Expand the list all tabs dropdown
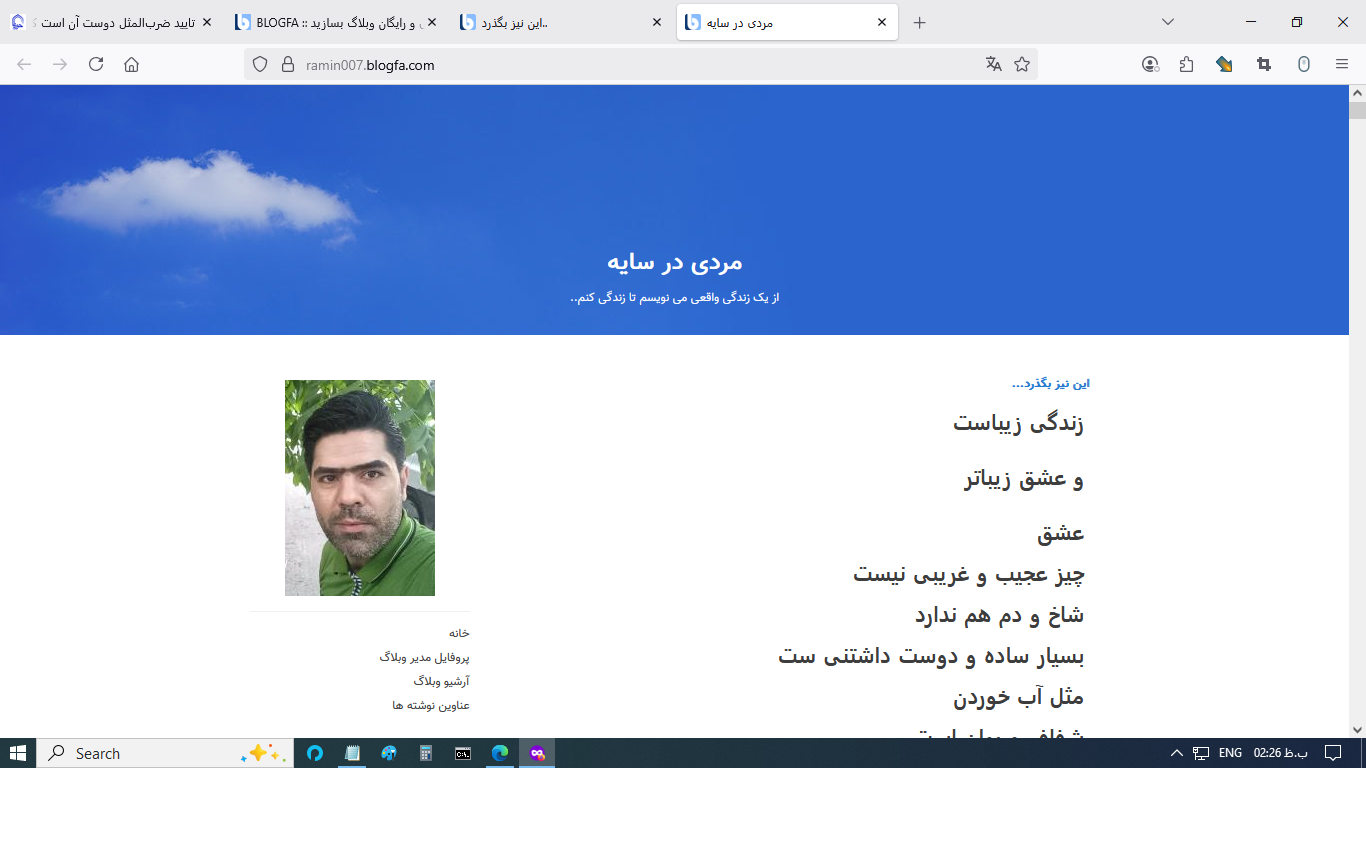 (1167, 22)
